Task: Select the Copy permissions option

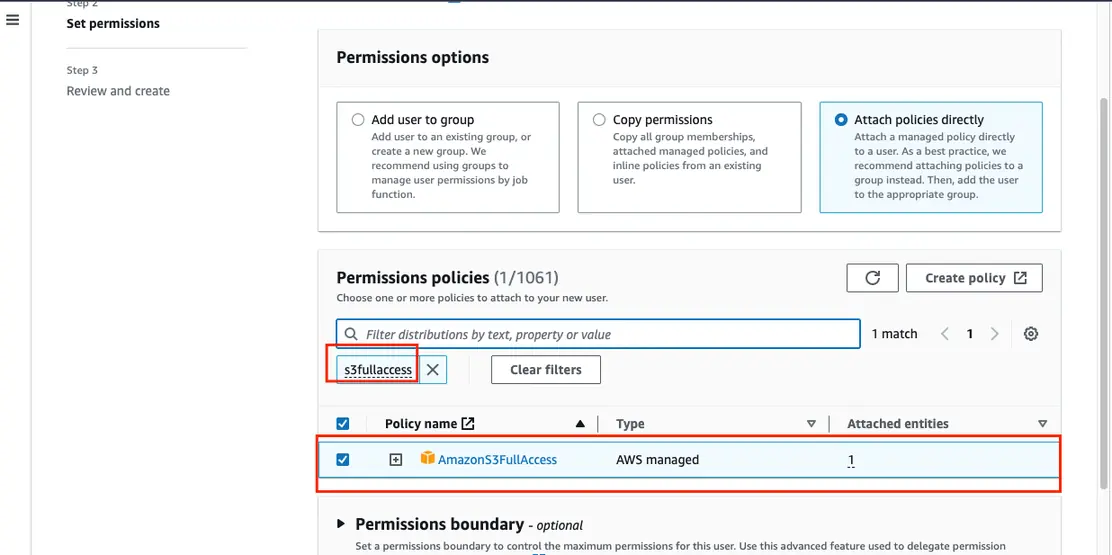Action: [x=599, y=120]
